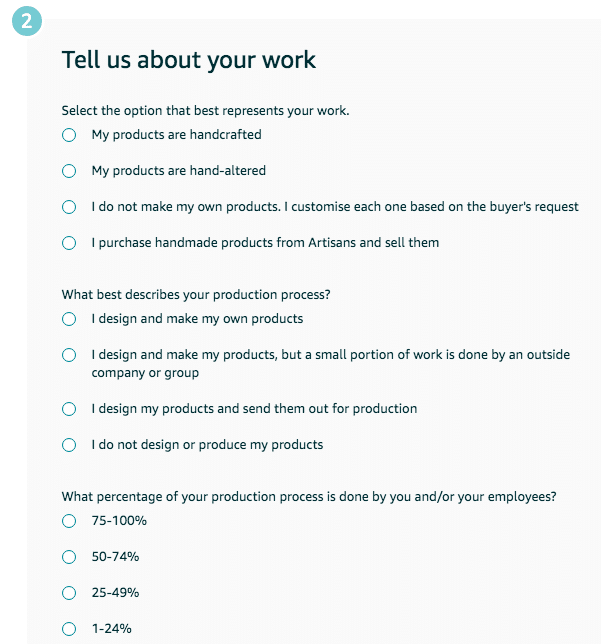Click 'I design and make my own products' label
This screenshot has width=601, height=644.
click(x=197, y=319)
